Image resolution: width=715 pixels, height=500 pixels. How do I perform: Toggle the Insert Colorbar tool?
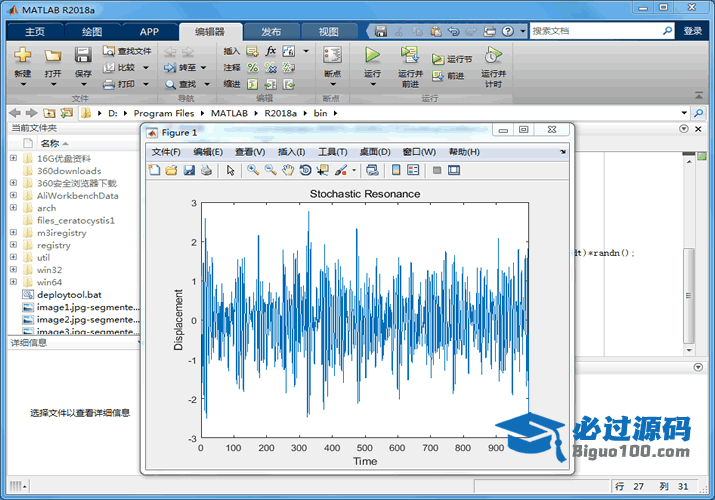pos(396,170)
